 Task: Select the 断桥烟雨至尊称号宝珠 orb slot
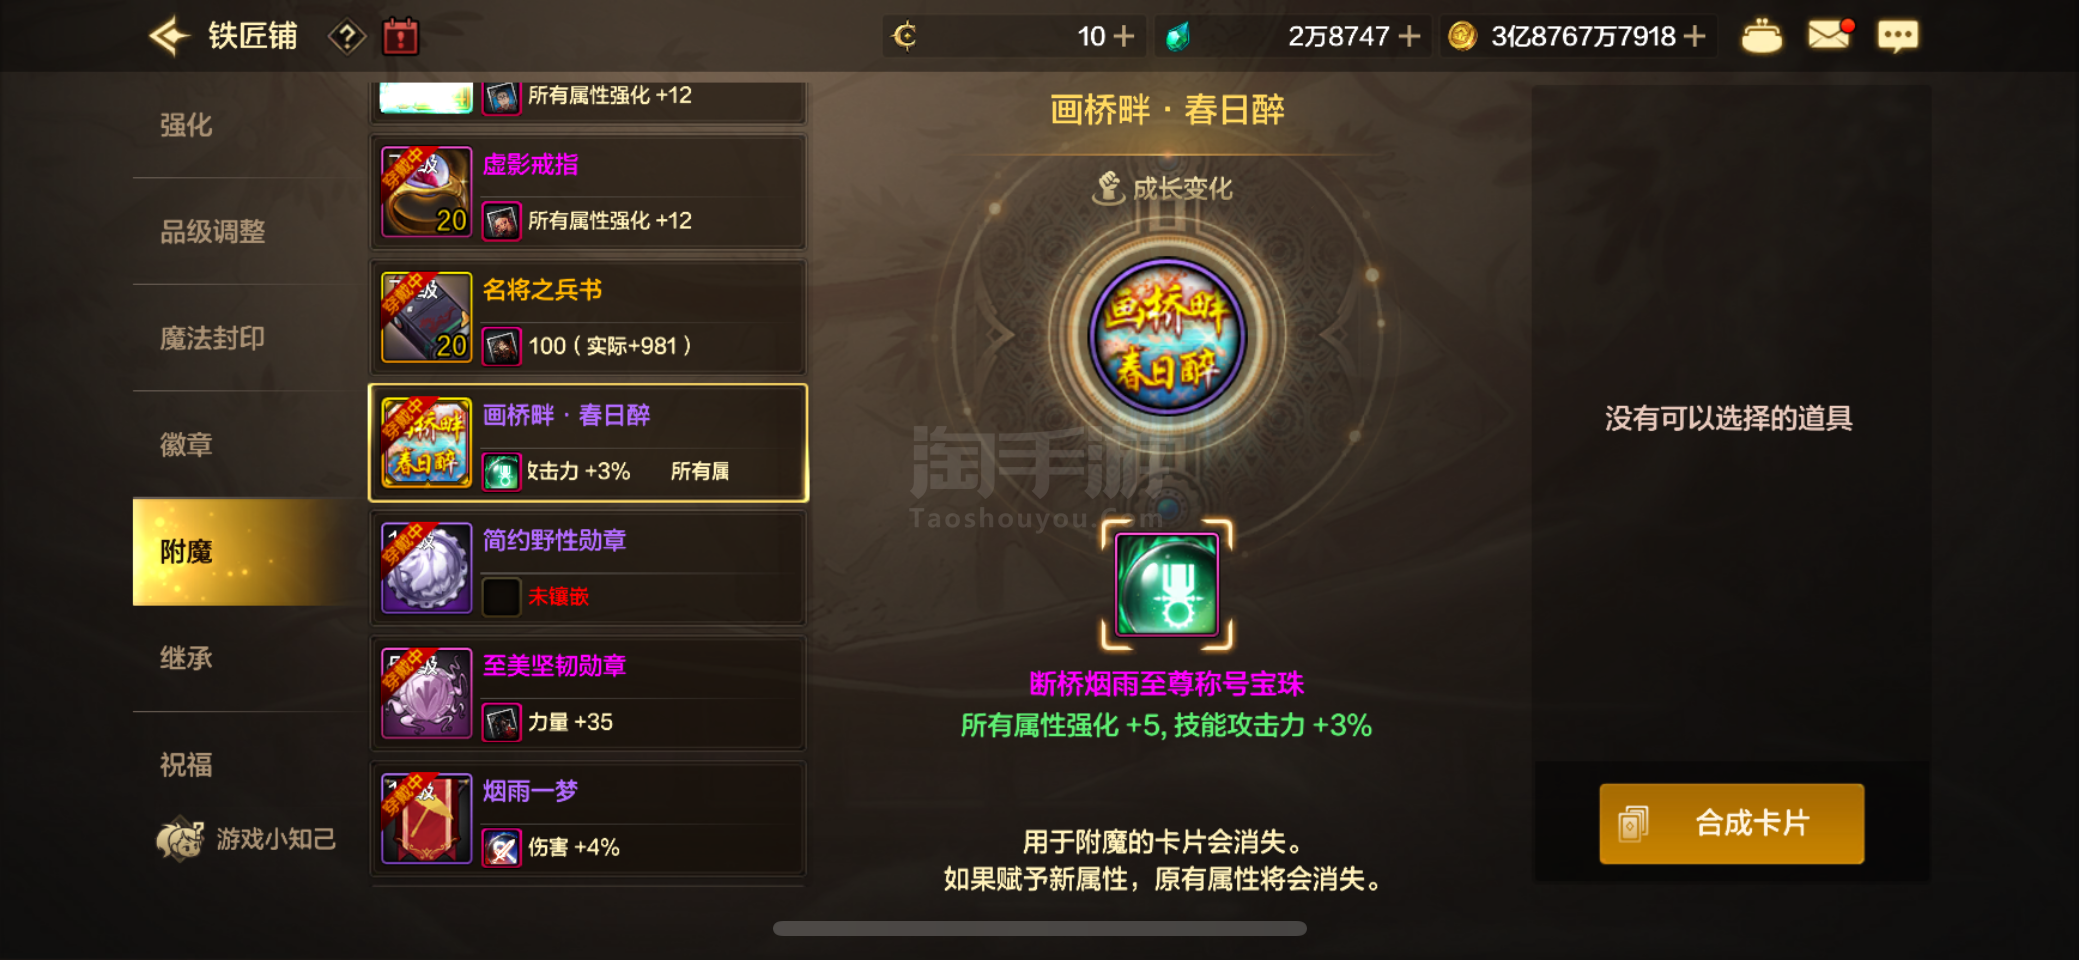(x=1166, y=585)
